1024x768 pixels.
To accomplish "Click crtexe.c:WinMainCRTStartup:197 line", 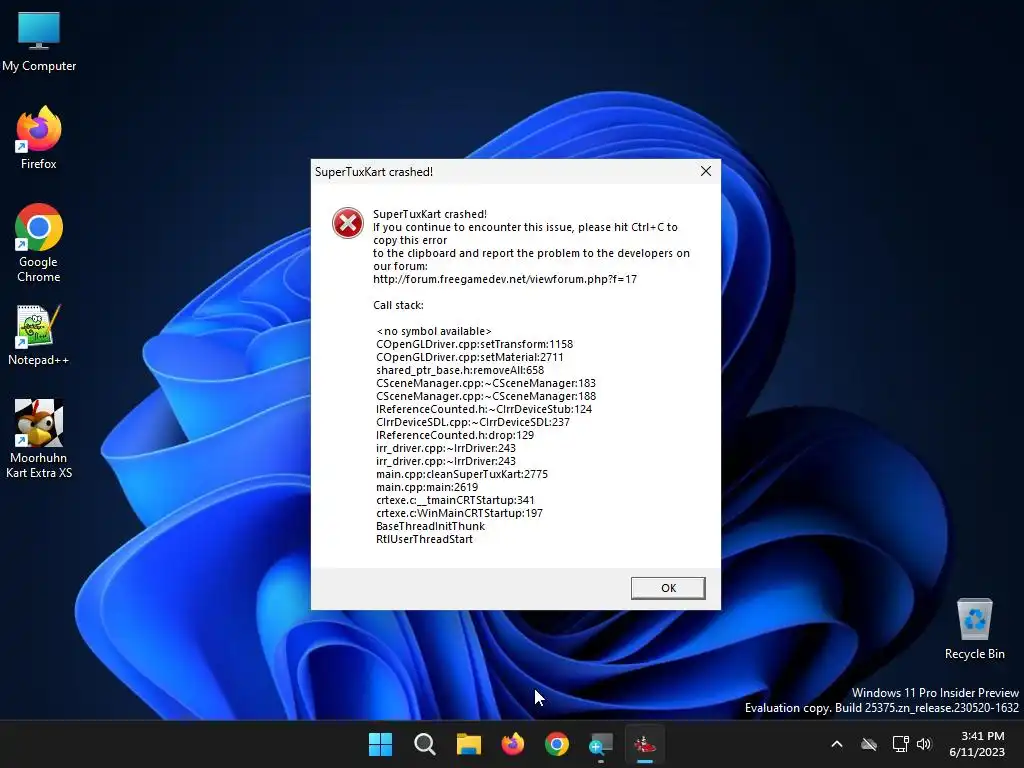I will coord(459,513).
